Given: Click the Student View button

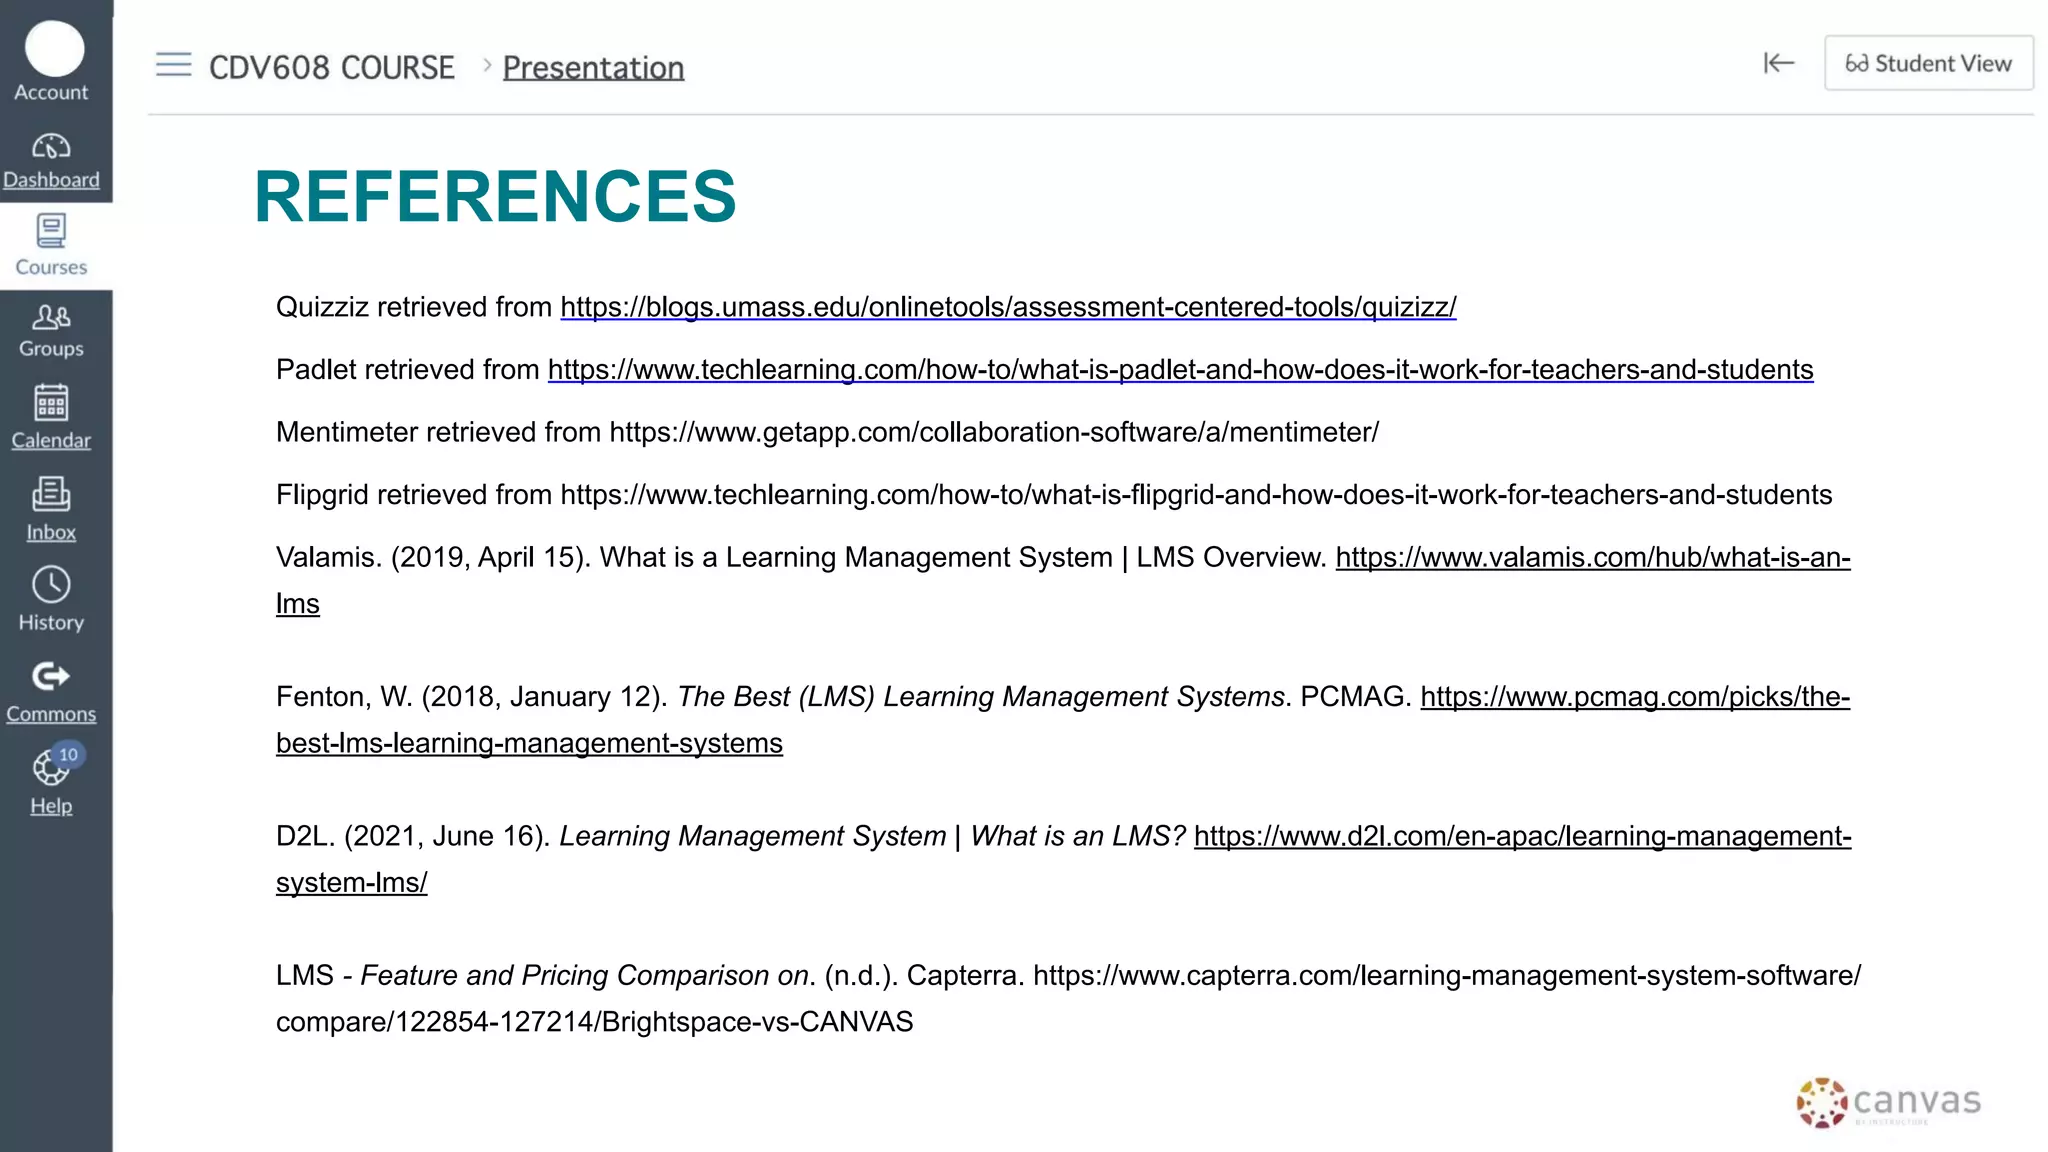Looking at the screenshot, I should pos(1928,63).
